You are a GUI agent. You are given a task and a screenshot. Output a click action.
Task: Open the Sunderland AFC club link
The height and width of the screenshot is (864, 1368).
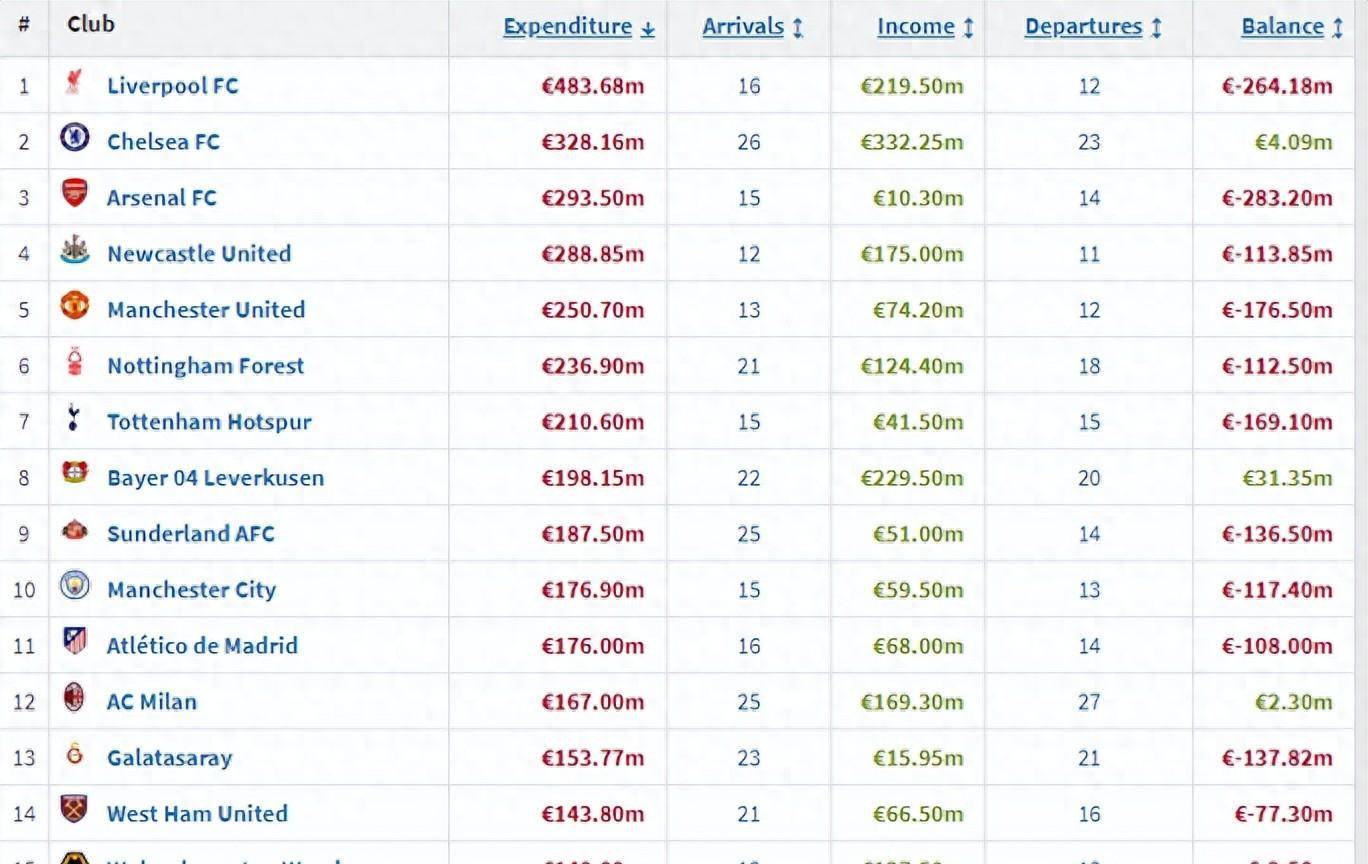coord(190,534)
